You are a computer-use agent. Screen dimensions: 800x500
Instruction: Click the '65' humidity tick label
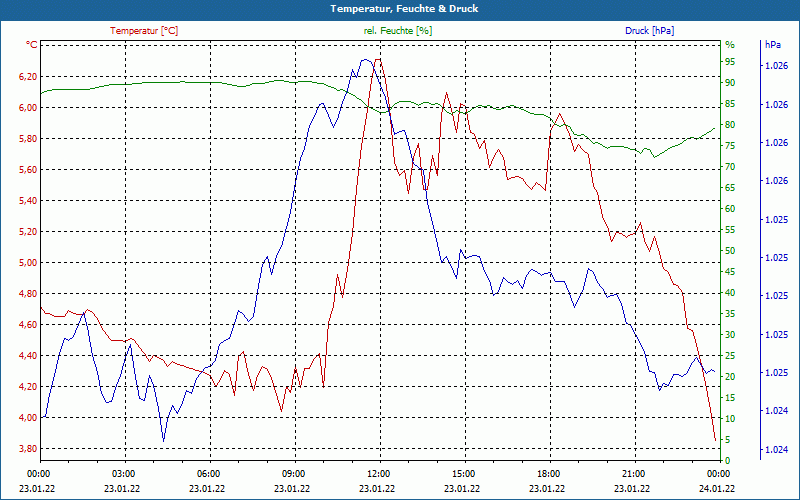(730, 188)
